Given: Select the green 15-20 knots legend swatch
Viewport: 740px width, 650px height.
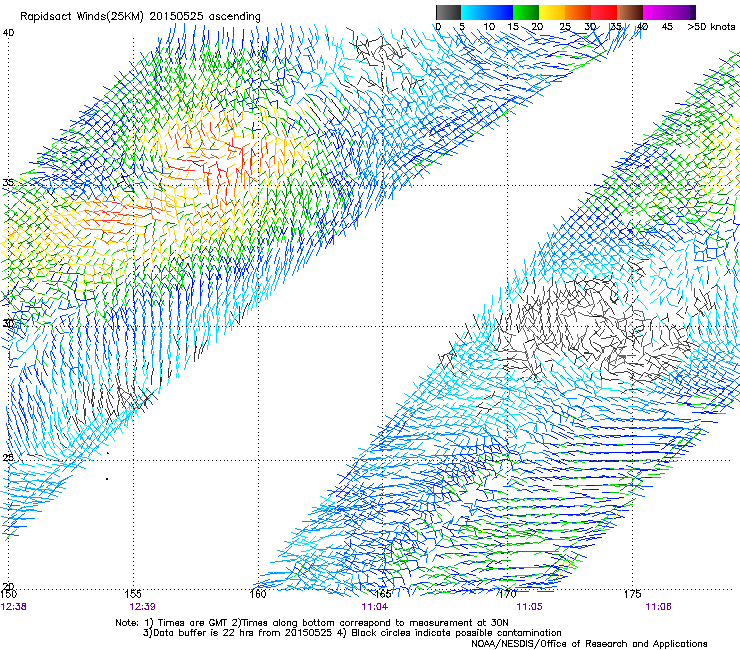Looking at the screenshot, I should (526, 12).
